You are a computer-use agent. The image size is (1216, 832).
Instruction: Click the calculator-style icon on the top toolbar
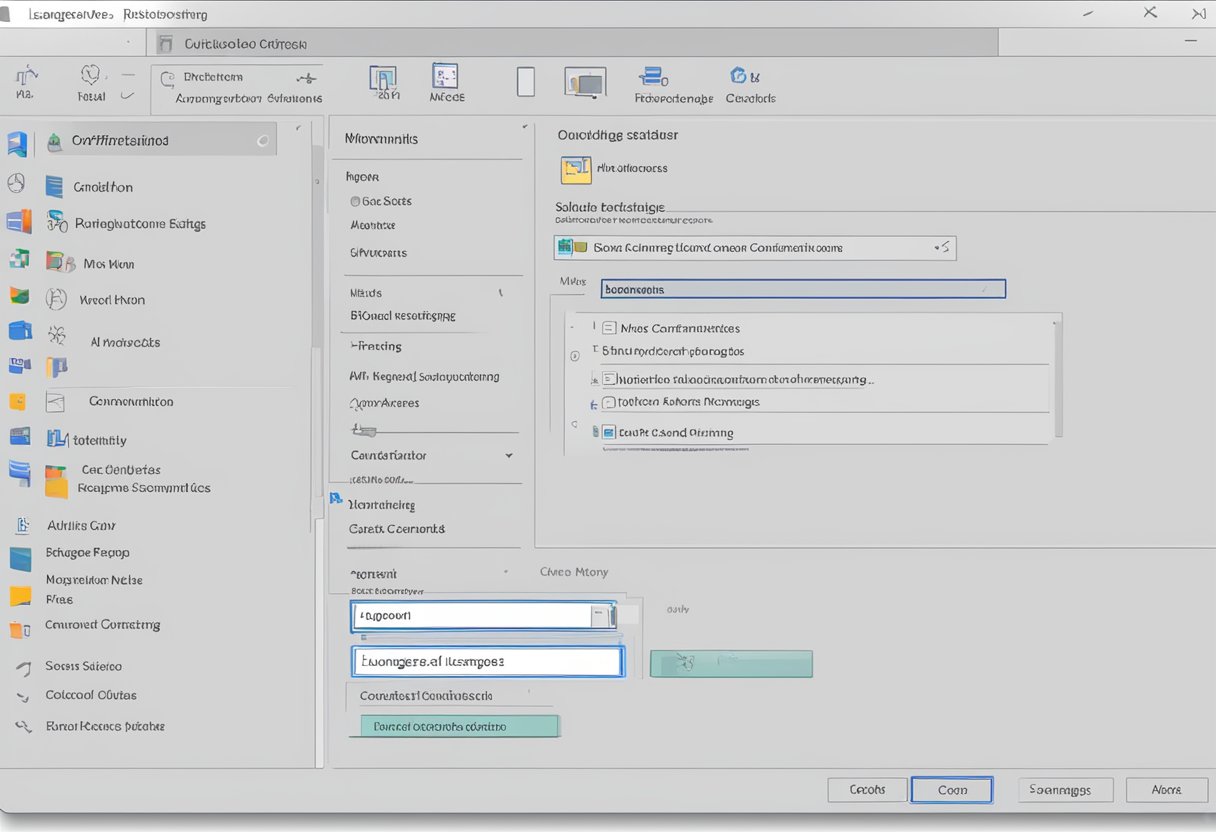(x=446, y=80)
